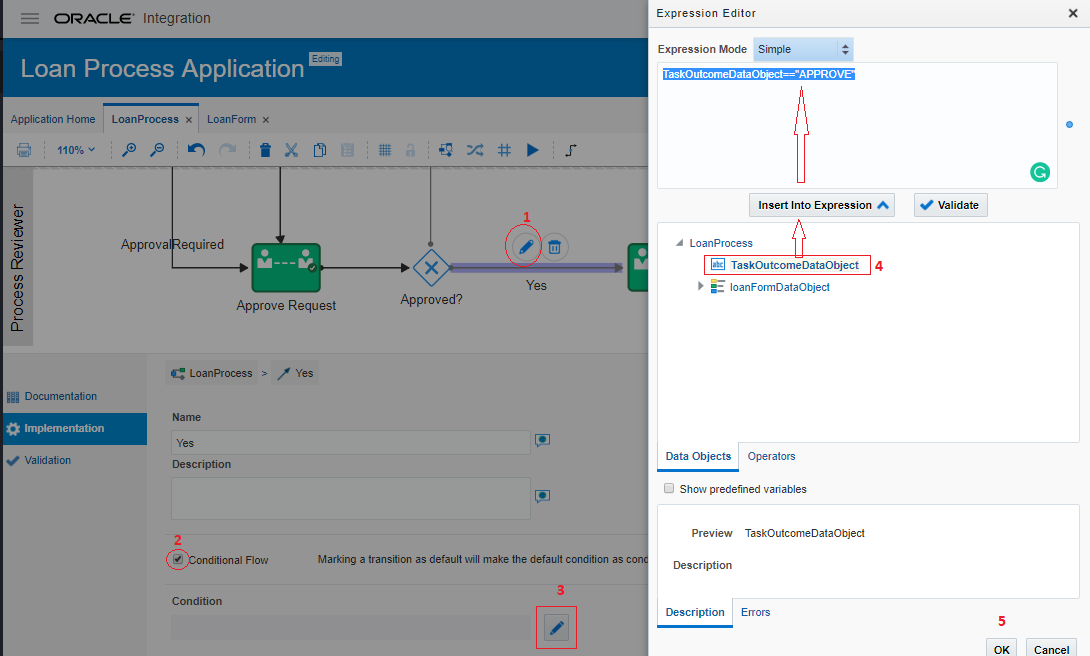Open the hamburger navigation menu
Image resolution: width=1090 pixels, height=656 pixels.
[30, 18]
